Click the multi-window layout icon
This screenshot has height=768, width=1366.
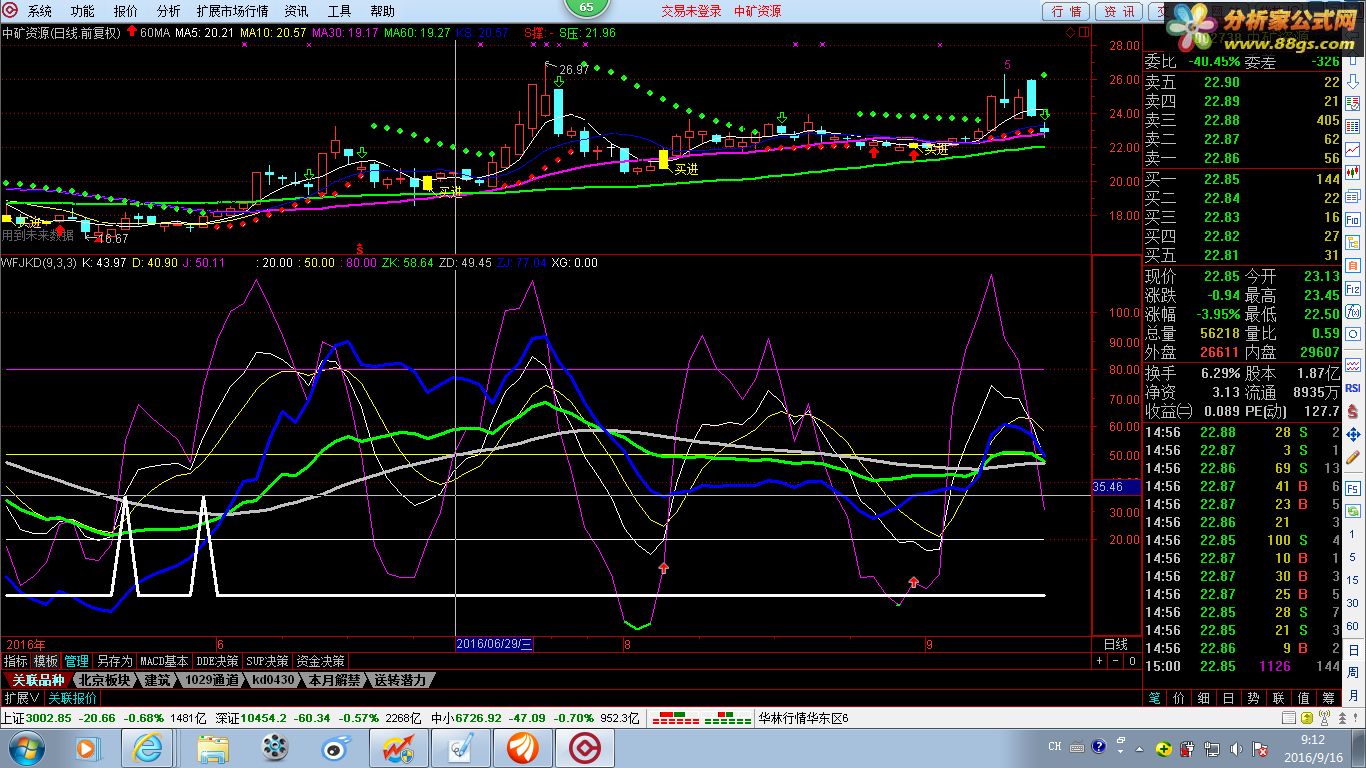point(1353,195)
